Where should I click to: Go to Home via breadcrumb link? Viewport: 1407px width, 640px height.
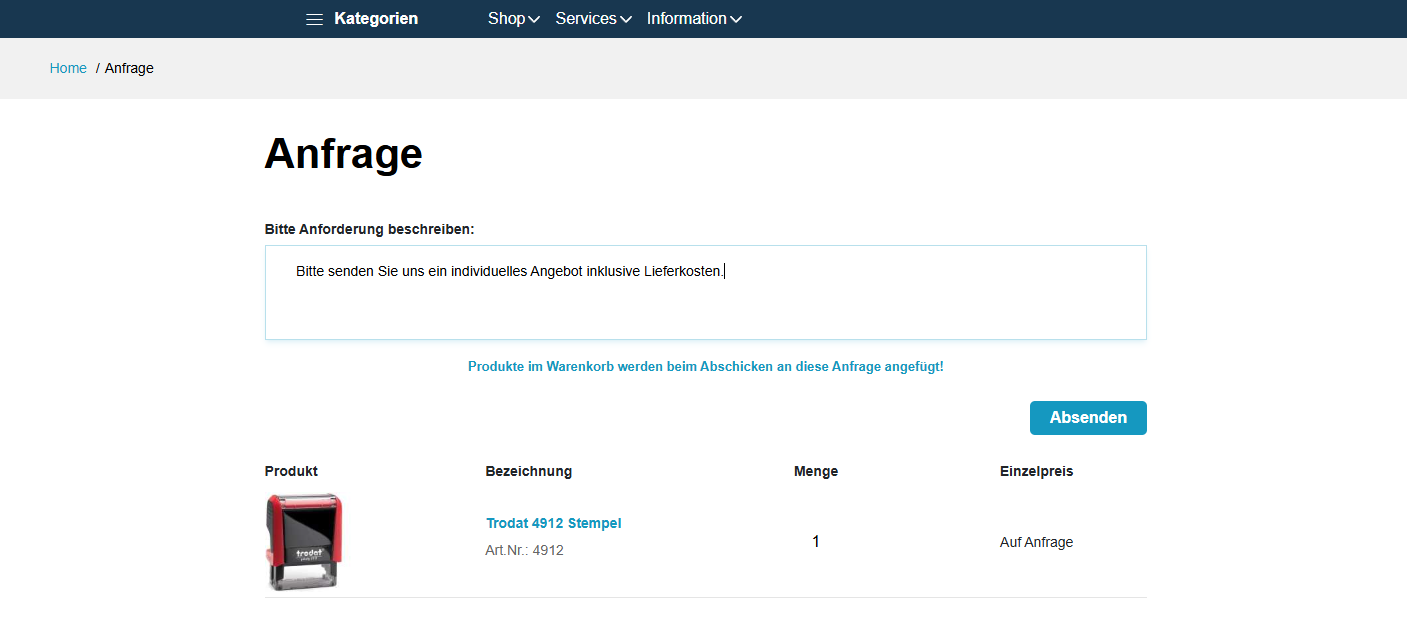[x=68, y=68]
